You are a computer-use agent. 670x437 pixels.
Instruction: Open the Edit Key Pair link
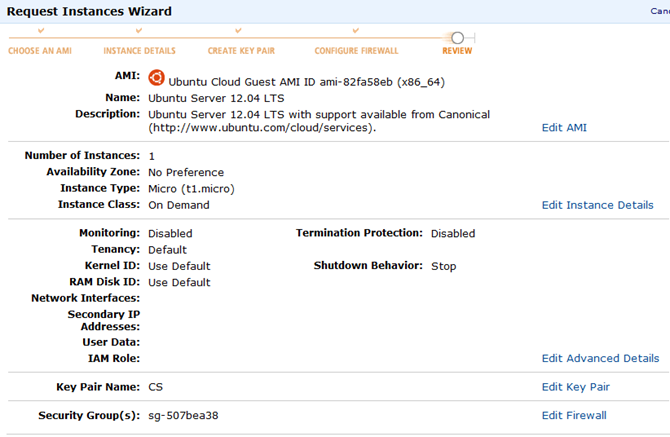pos(575,387)
